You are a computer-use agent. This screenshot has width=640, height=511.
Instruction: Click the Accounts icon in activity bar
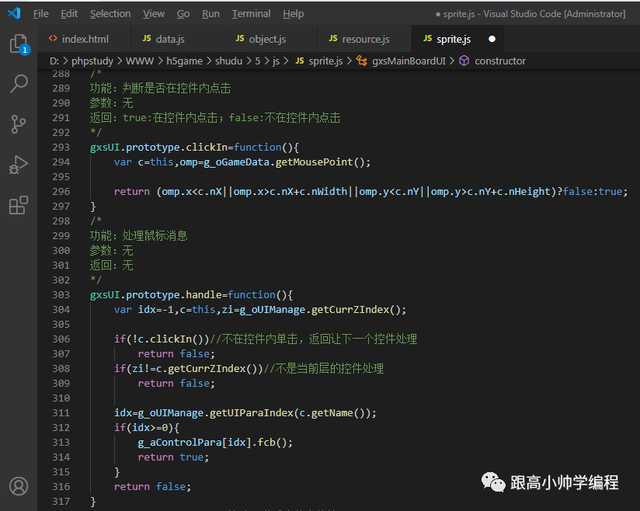pyautogui.click(x=19, y=487)
